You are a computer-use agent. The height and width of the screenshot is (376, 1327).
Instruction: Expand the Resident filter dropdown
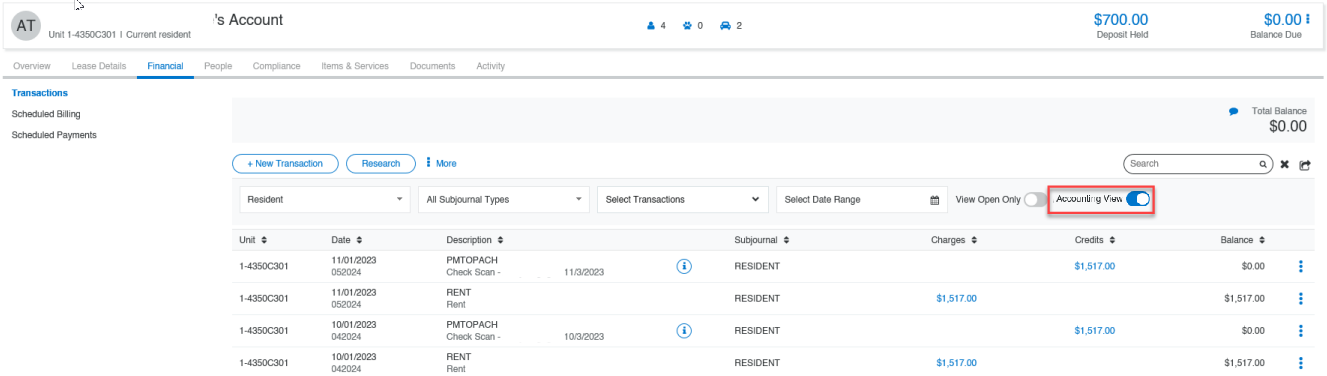coord(325,199)
